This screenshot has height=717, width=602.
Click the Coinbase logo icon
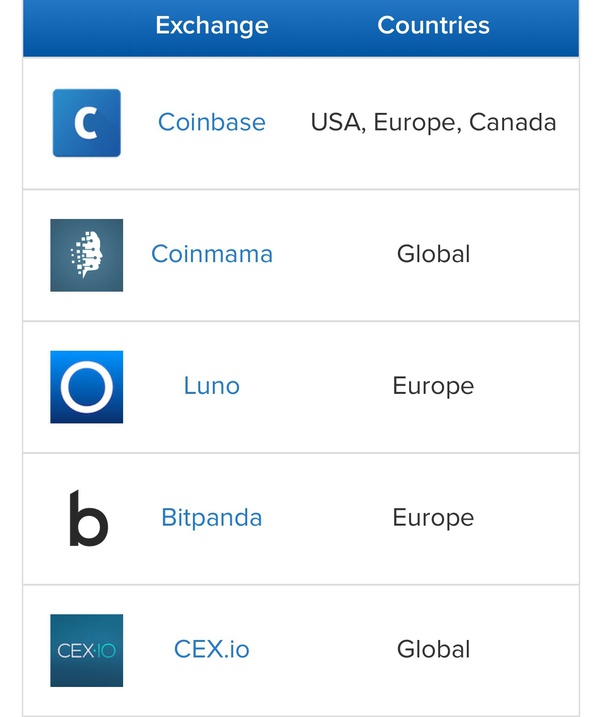pyautogui.click(x=87, y=123)
